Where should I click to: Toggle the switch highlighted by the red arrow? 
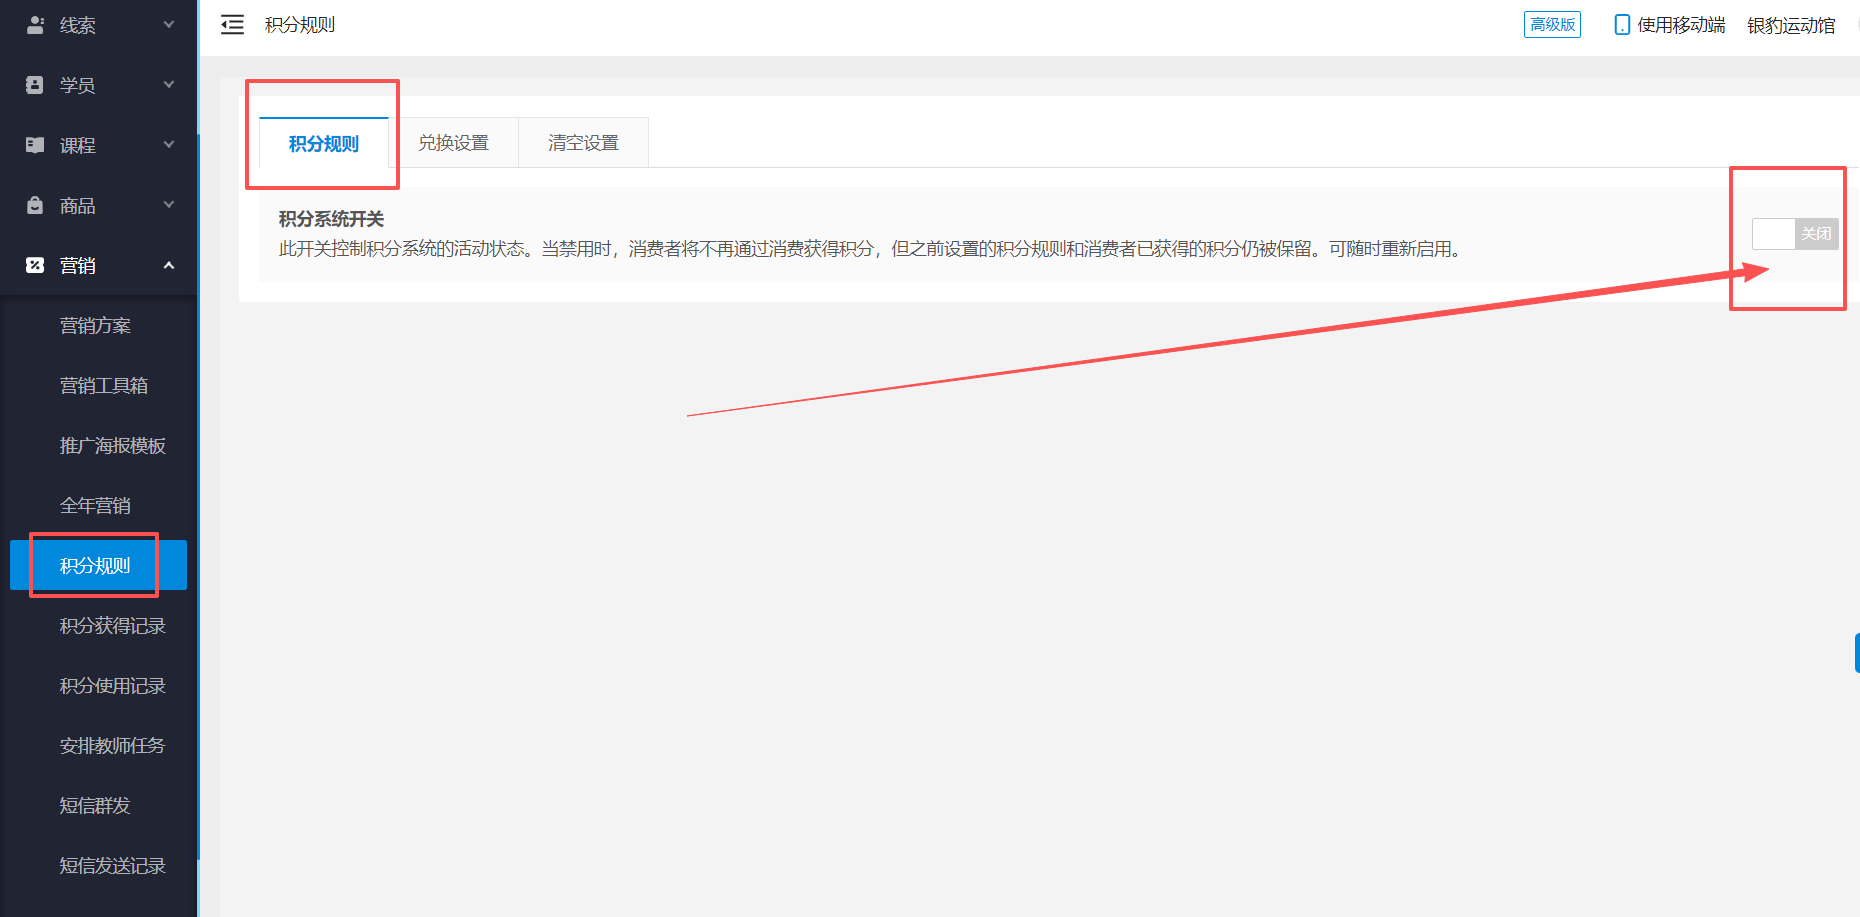coord(1794,233)
